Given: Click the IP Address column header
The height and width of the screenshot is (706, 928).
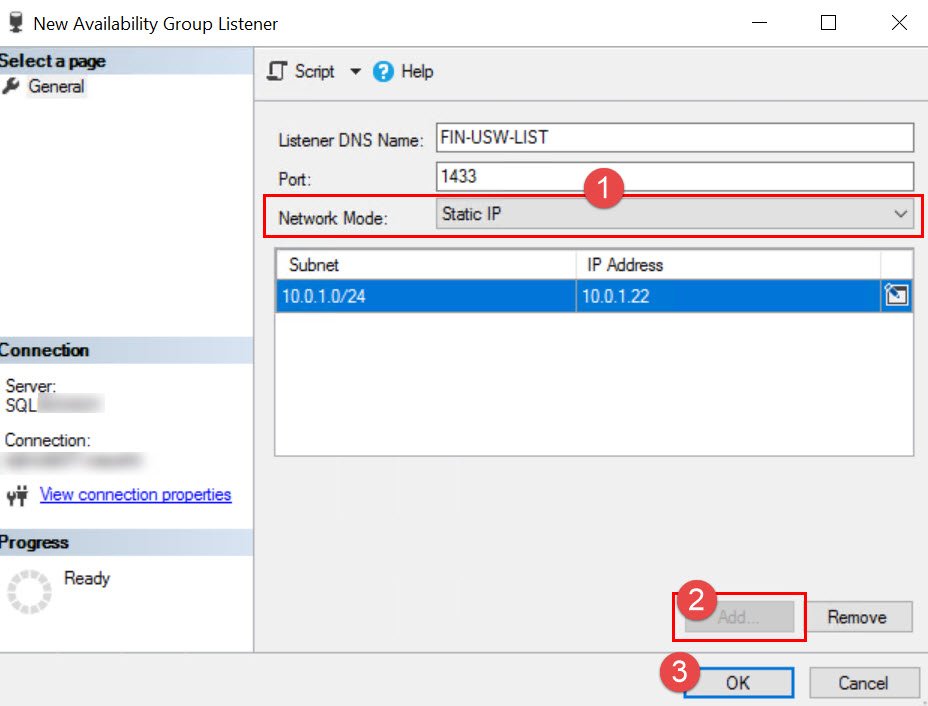Looking at the screenshot, I should [728, 265].
